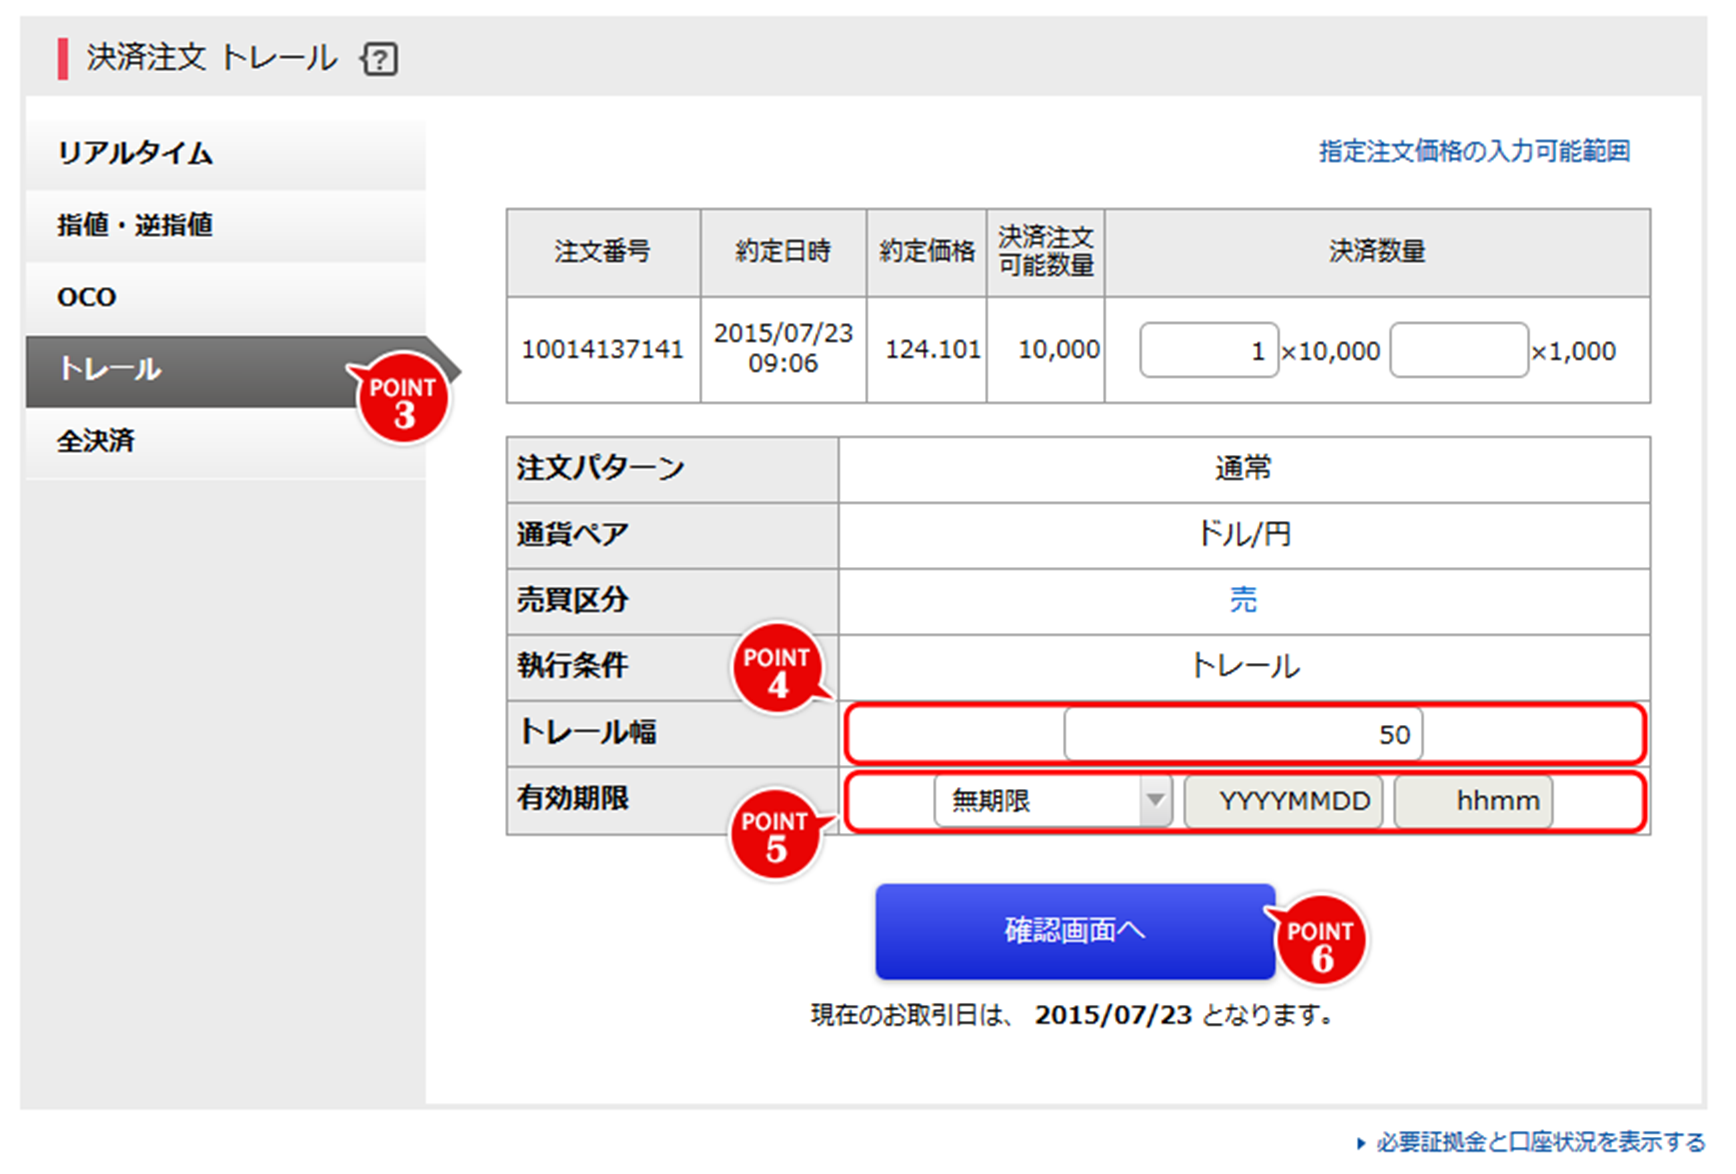Image resolution: width=1736 pixels, height=1174 pixels.
Task: Click the POINT 3 badge
Action: 403,399
